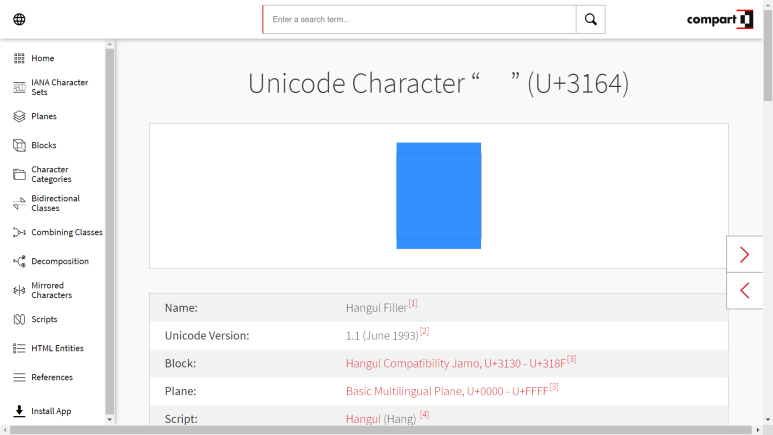Open IANA Character Sets menu item
773x435 pixels.
tap(60, 87)
